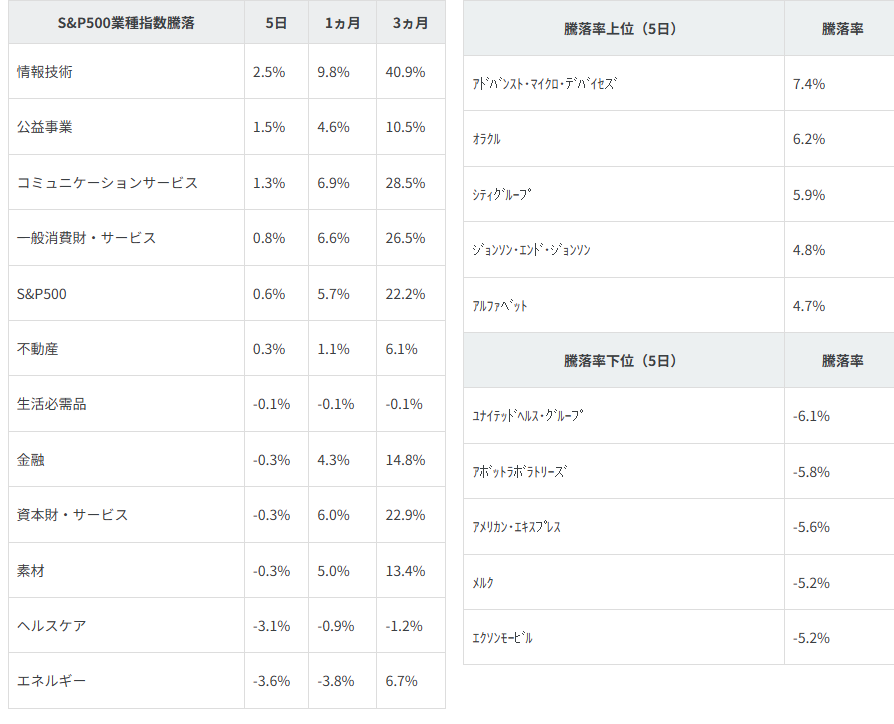
Task: Click the S&P500業種指数騰落 table header
Action: [126, 23]
